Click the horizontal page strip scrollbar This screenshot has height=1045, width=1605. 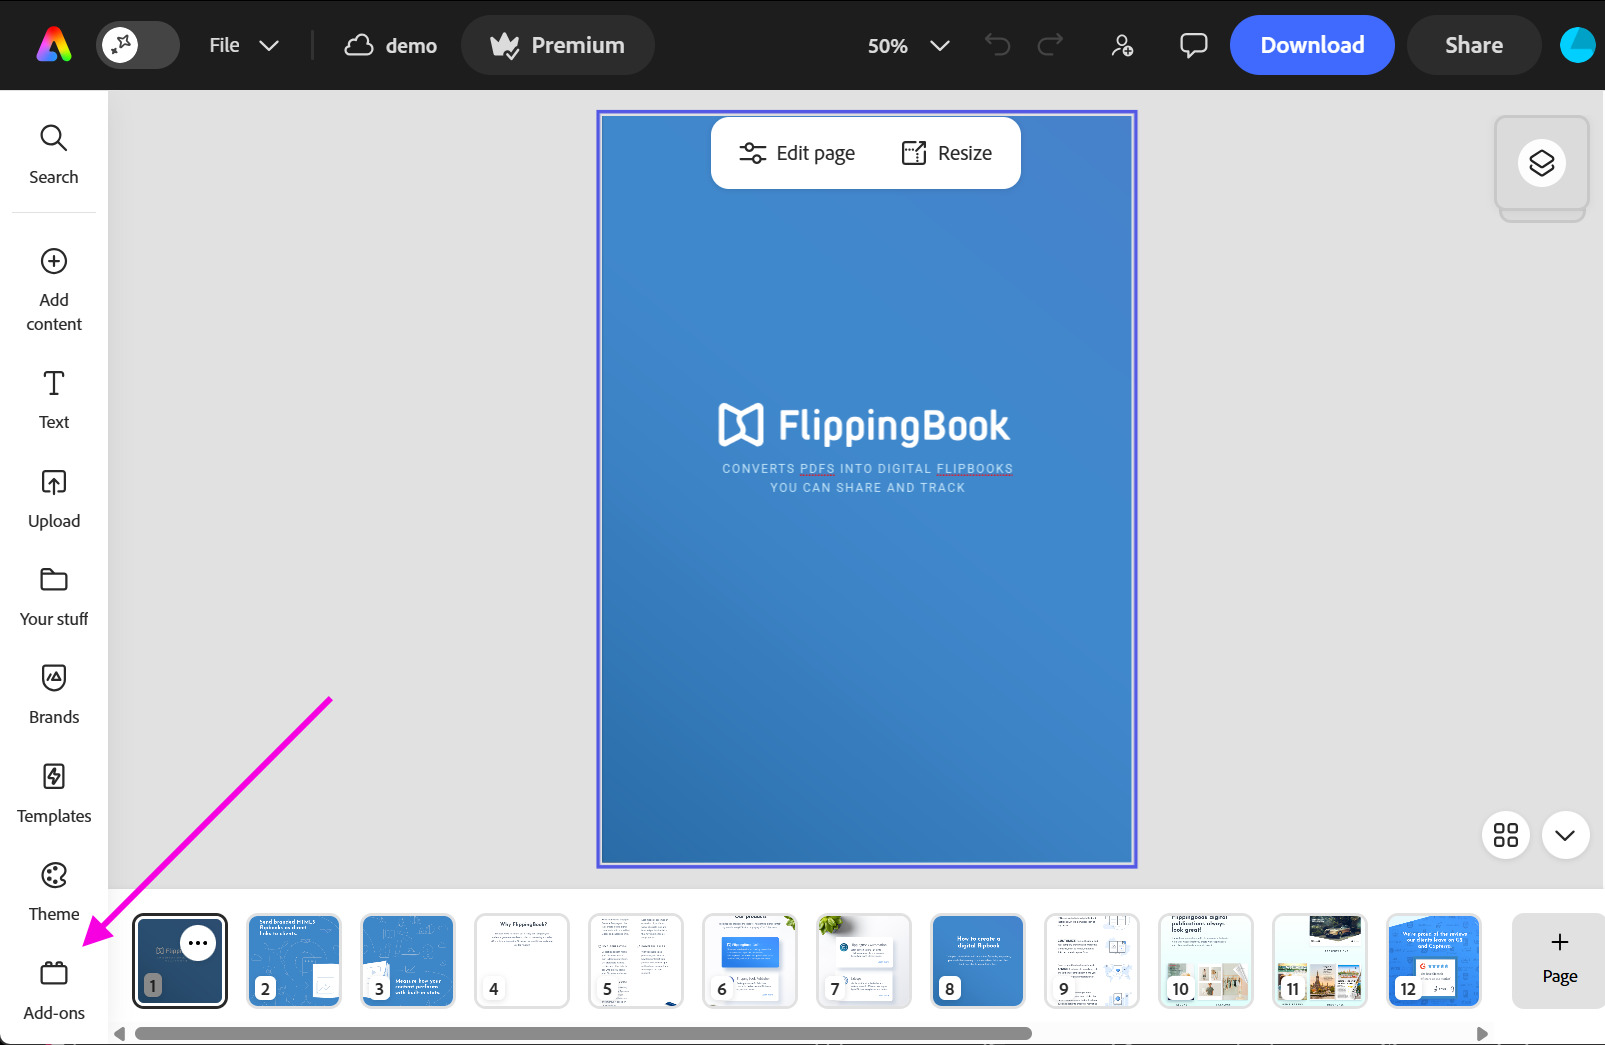[x=583, y=1033]
